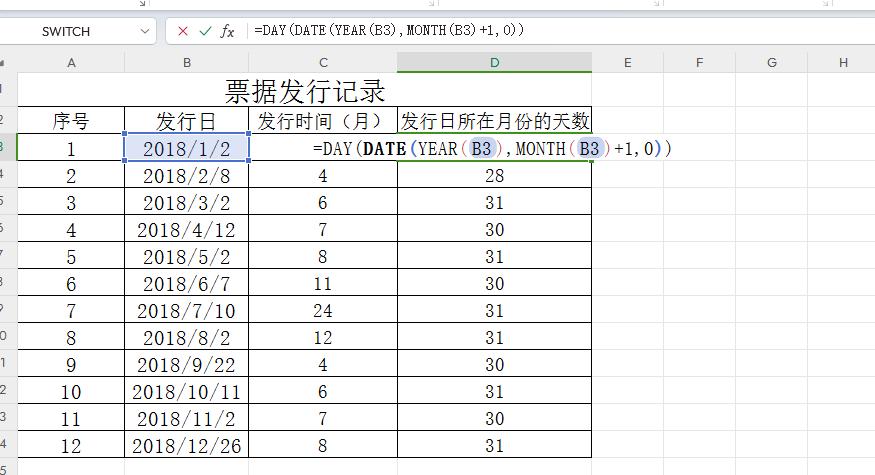Click the 发行日 header cell
This screenshot has width=875, height=475.
186,120
